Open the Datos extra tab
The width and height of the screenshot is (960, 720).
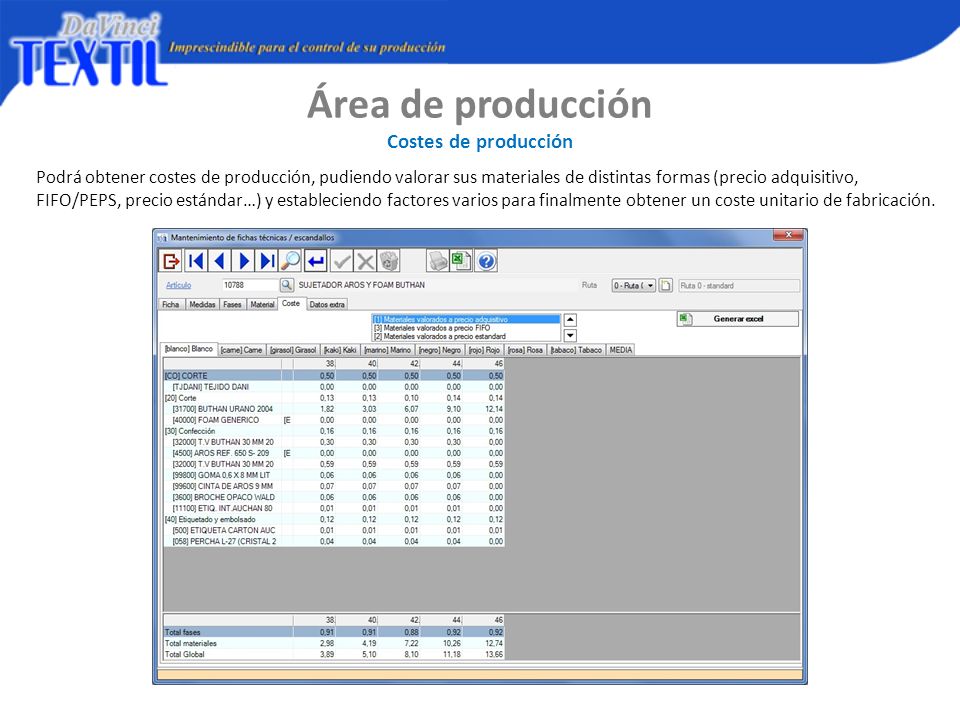(x=327, y=304)
